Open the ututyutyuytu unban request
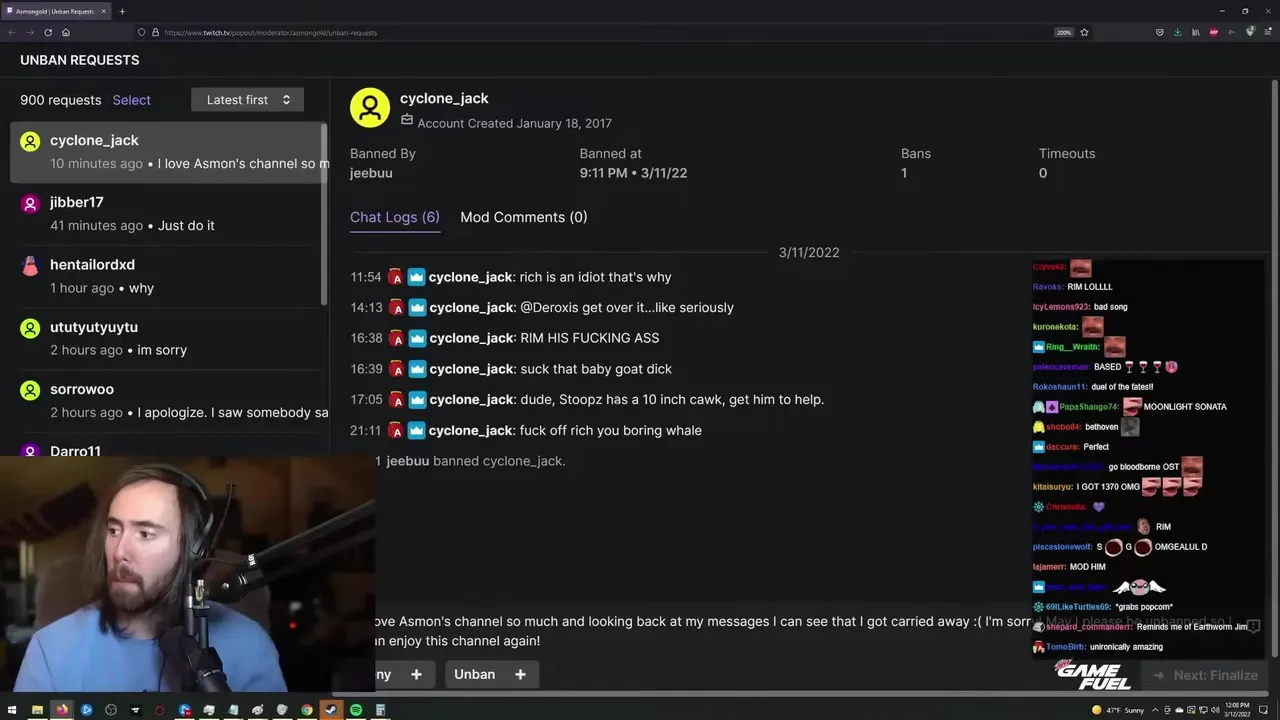 [168, 338]
